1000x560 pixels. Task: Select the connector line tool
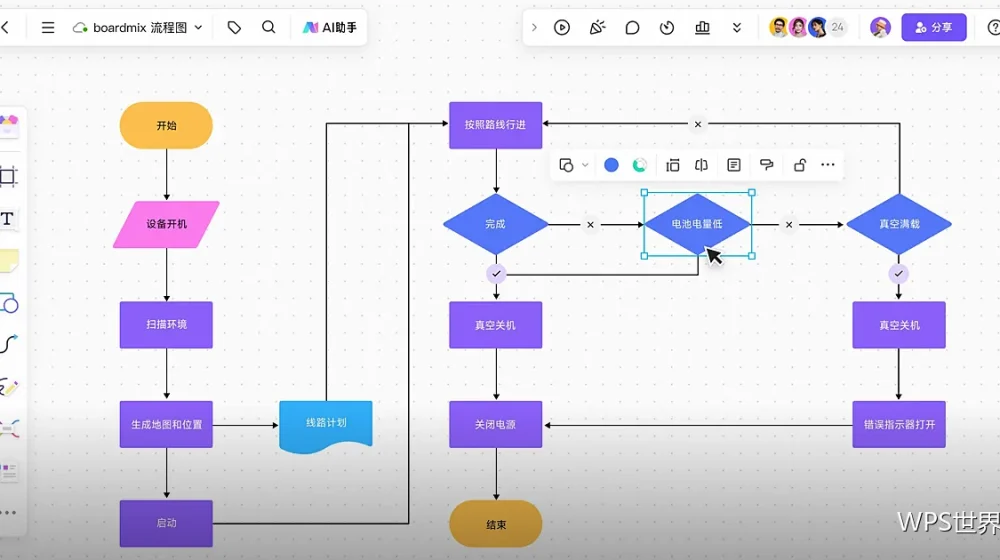click(x=9, y=344)
